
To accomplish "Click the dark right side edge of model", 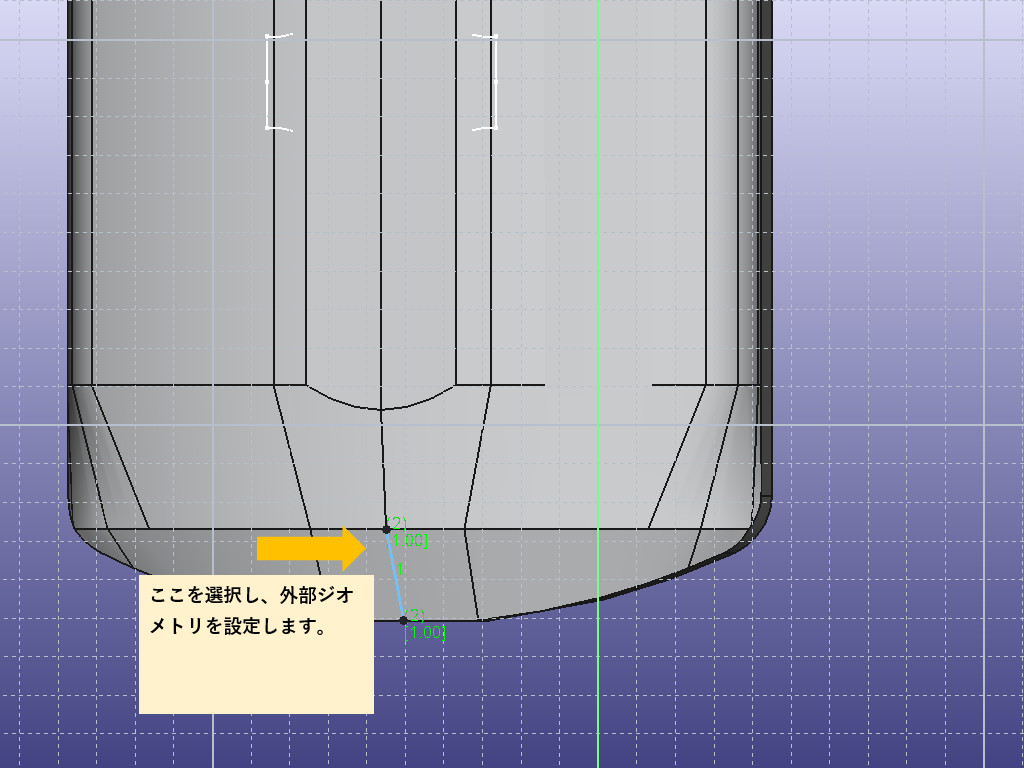I will point(766,250).
